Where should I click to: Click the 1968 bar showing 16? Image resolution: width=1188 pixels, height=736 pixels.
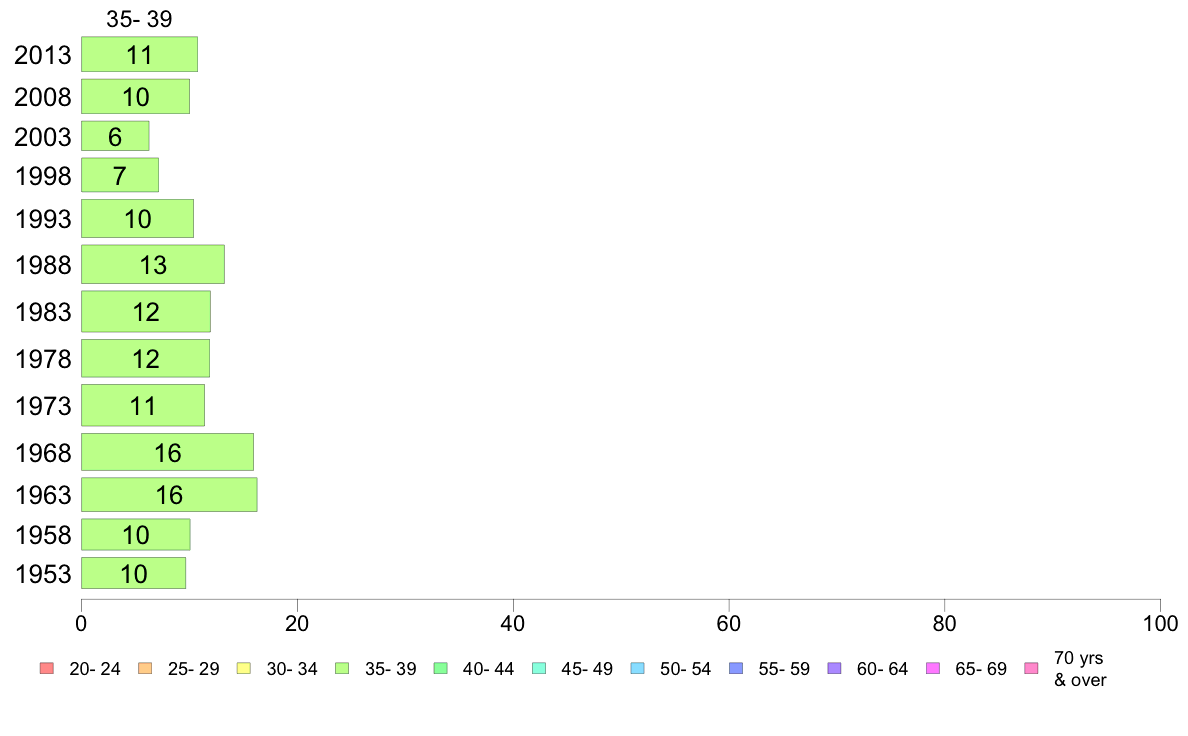tap(167, 453)
